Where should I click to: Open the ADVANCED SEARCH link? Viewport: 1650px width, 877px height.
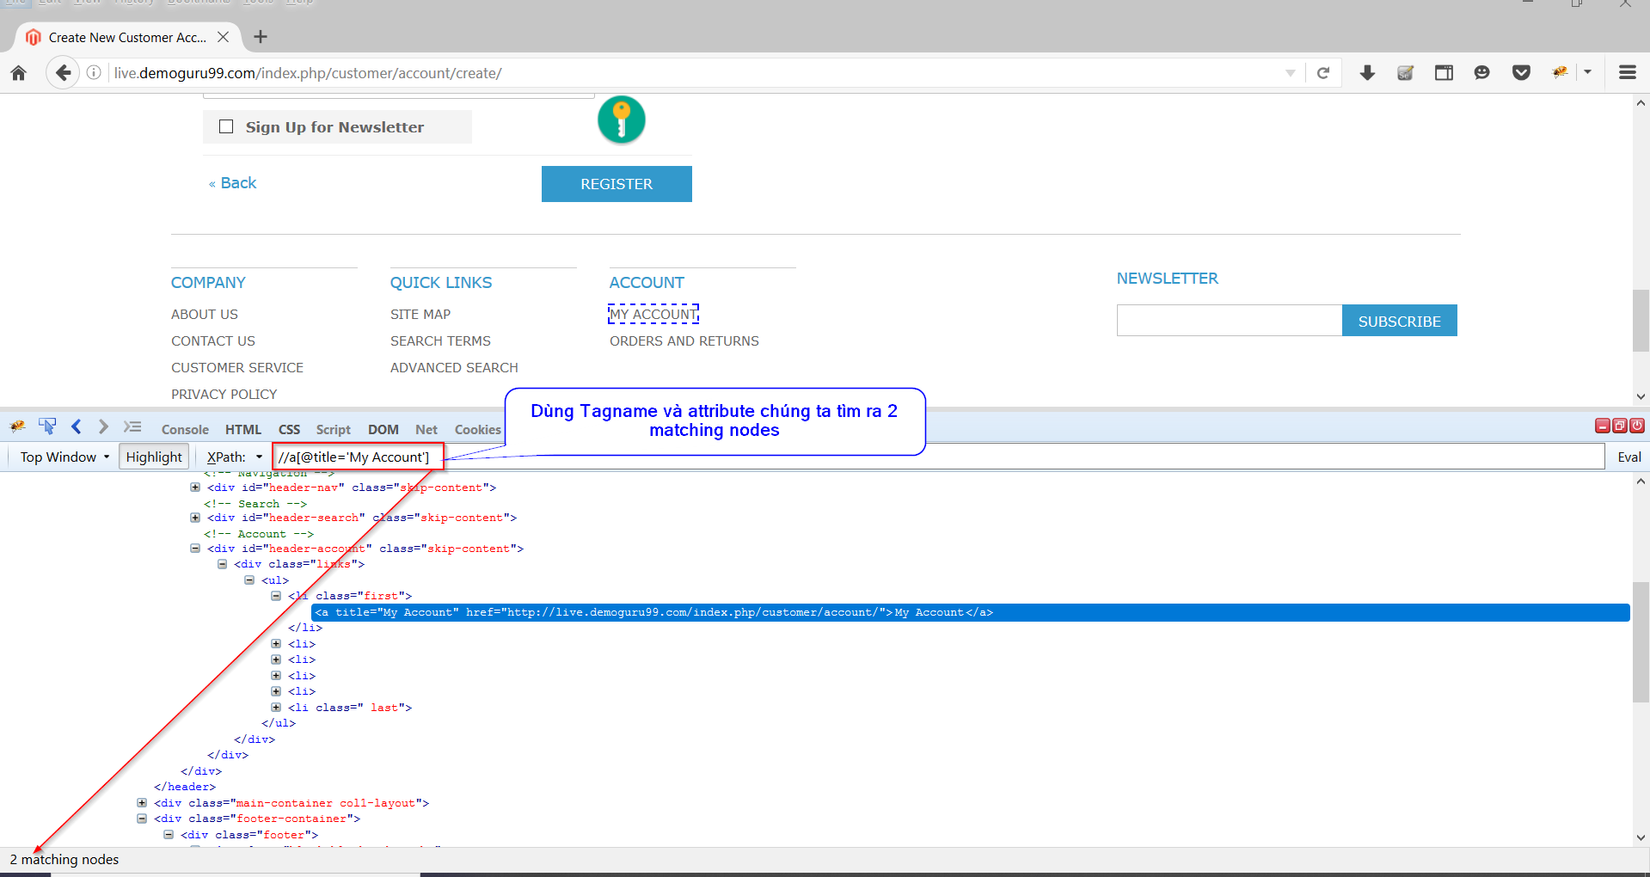pos(454,368)
